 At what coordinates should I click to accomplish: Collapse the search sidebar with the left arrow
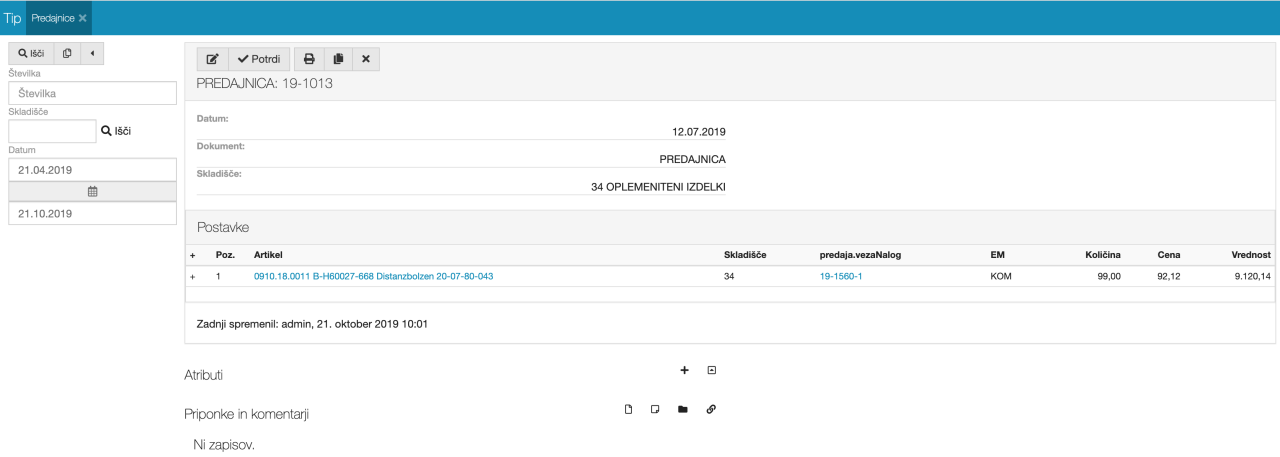(92, 53)
